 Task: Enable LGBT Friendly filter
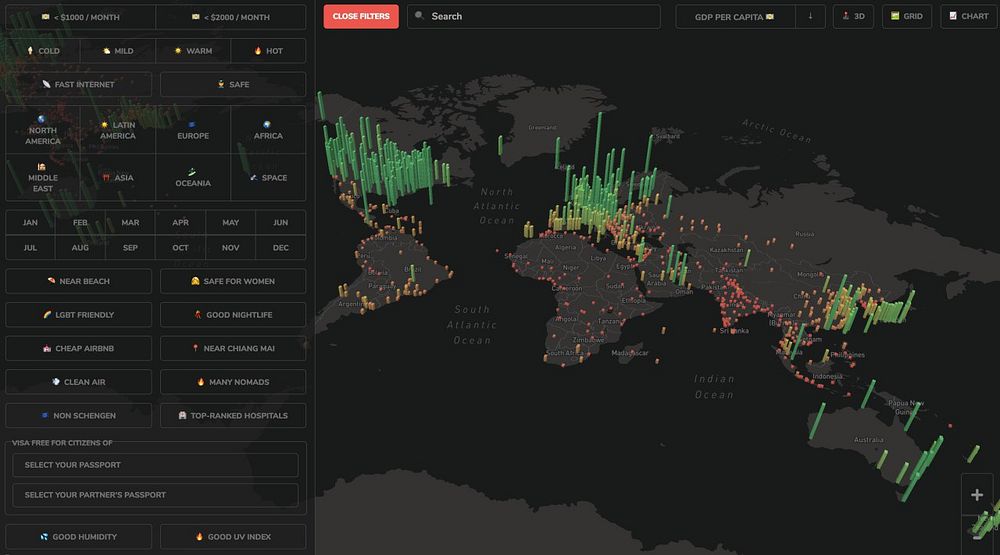click(x=78, y=315)
